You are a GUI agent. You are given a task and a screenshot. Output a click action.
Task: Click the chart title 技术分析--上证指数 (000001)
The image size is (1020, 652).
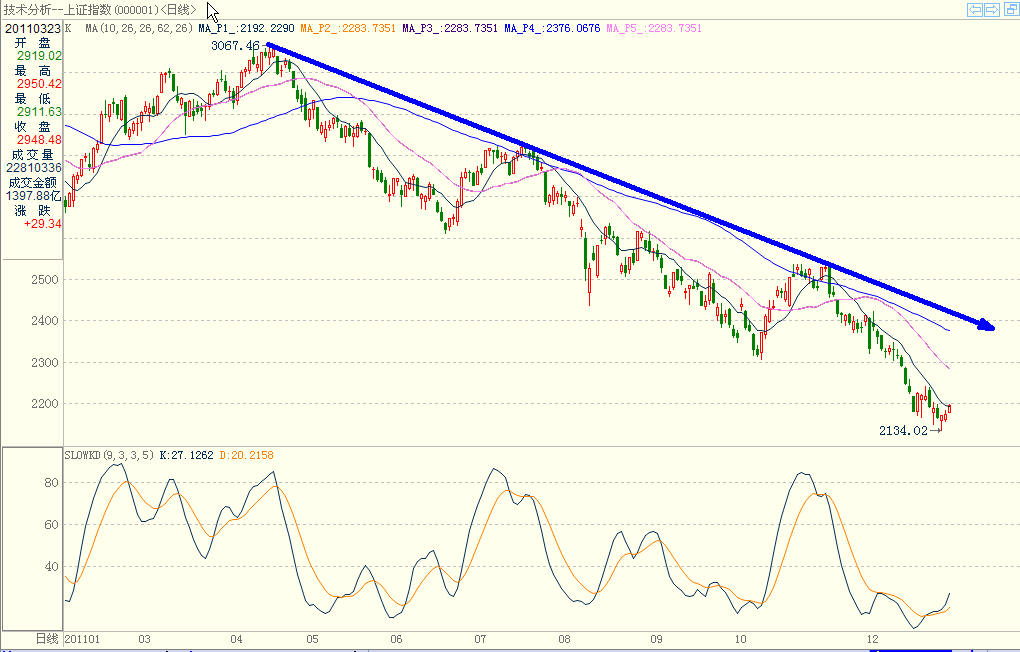point(81,10)
